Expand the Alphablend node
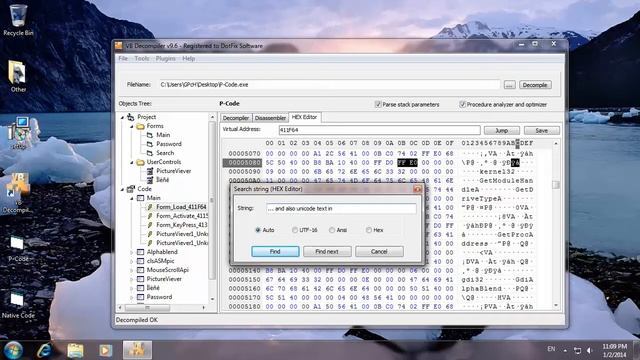 click(x=131, y=252)
